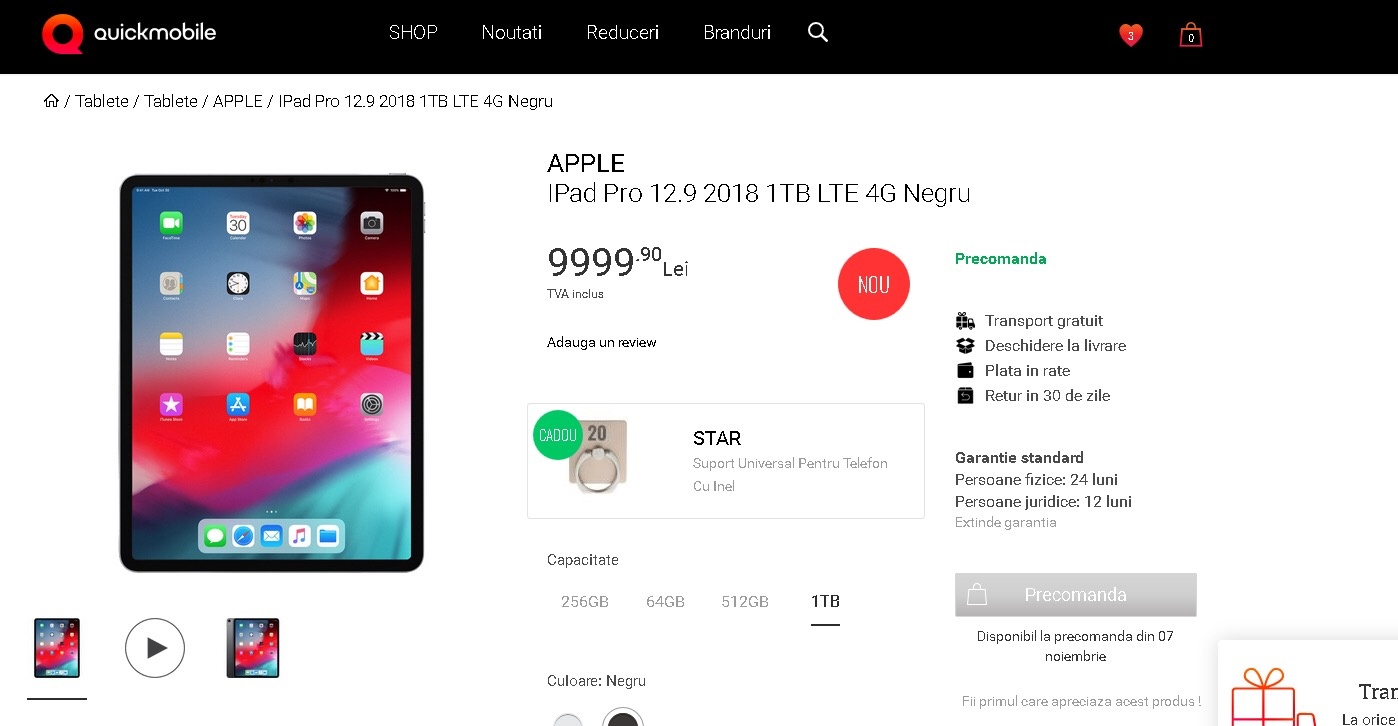Click the Precomanda button
This screenshot has height=726, width=1398.
[x=1076, y=595]
